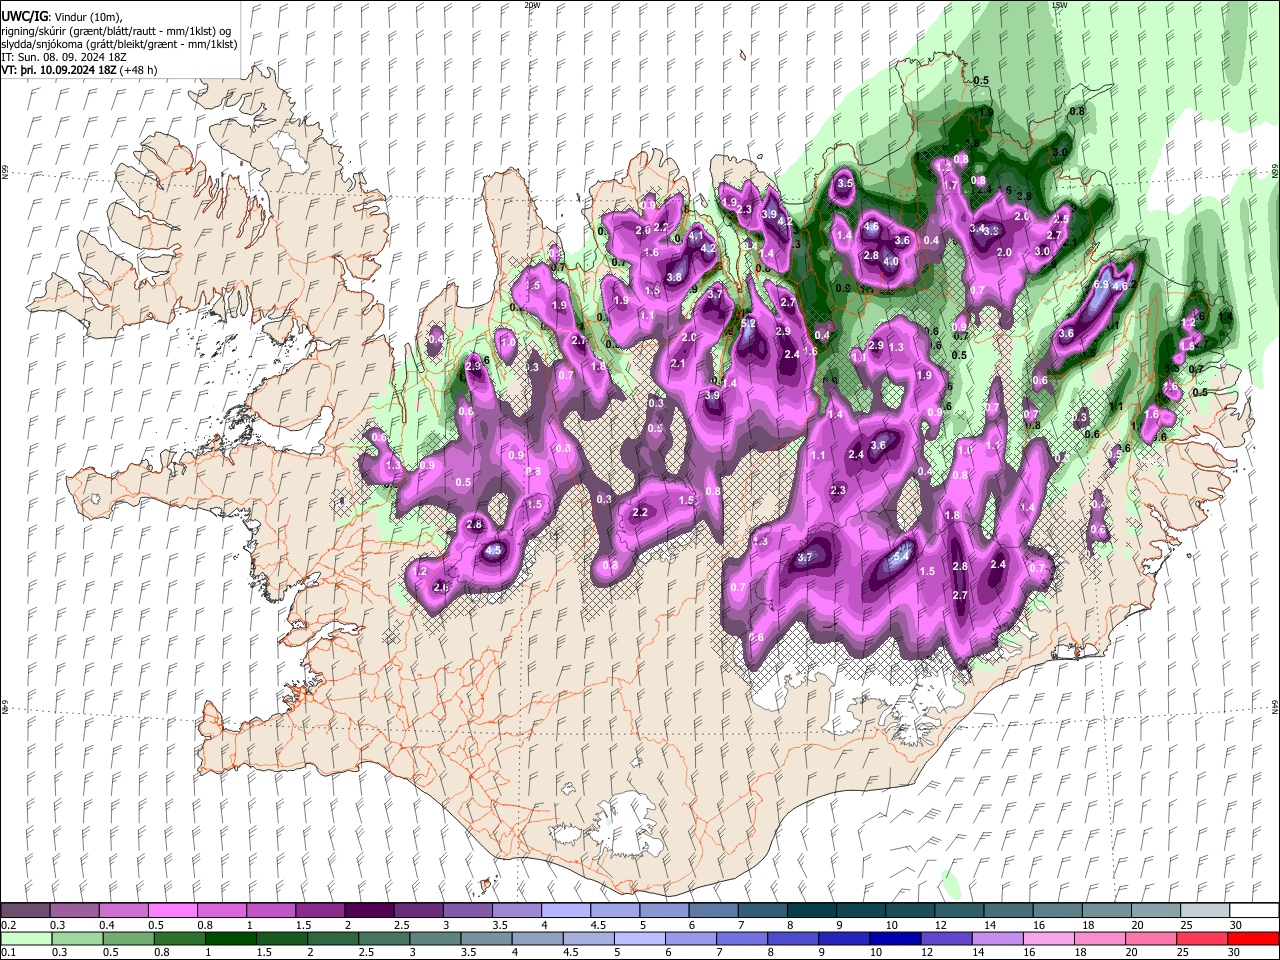This screenshot has width=1280, height=960.
Task: Click the 5.4 value's neighbor labeled 3.7 in south
Action: [x=806, y=558]
